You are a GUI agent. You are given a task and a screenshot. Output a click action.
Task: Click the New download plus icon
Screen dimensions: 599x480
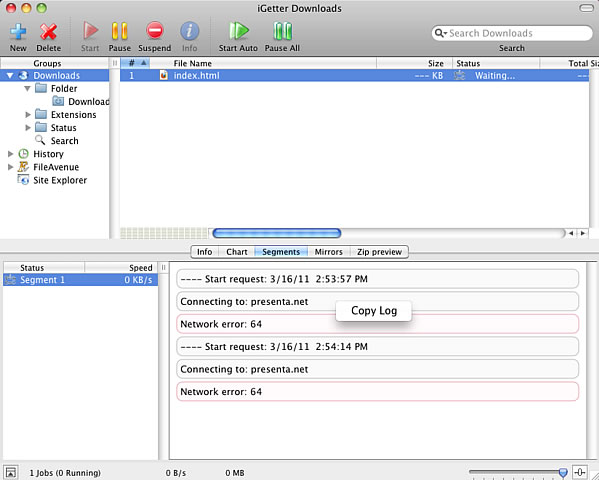pos(18,31)
